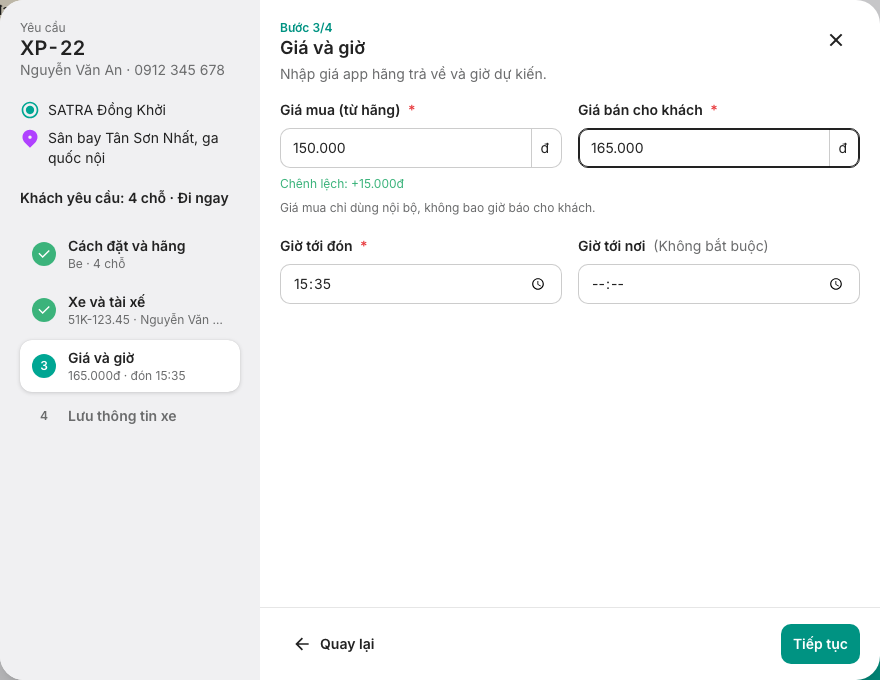
Task: Click the đ currency suffix of Giá bán
Action: 843,148
